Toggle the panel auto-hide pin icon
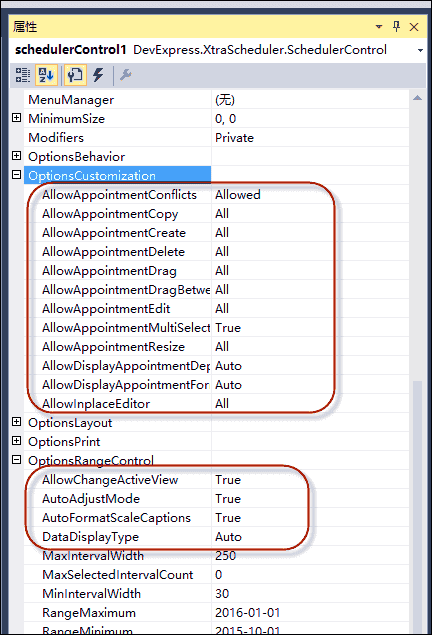 pos(396,27)
